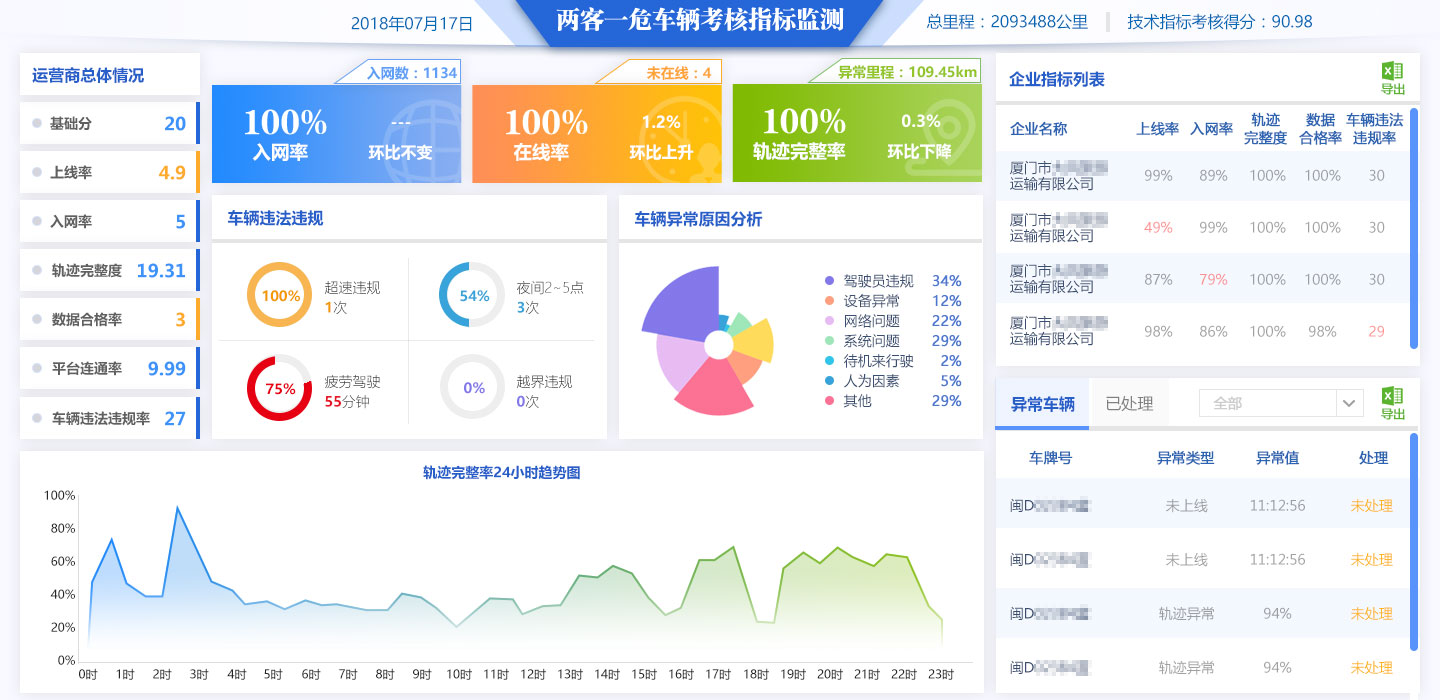Click the orange 100% 超速违规 ring
Viewport: 1440px width, 700px height.
point(280,295)
